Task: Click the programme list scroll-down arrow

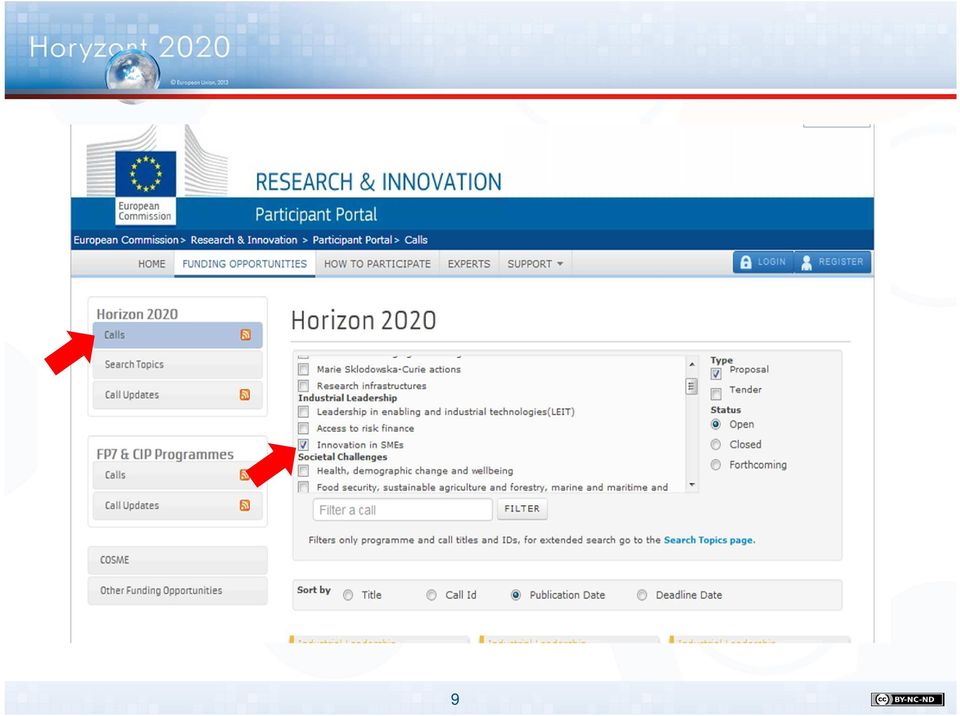Action: pos(692,484)
